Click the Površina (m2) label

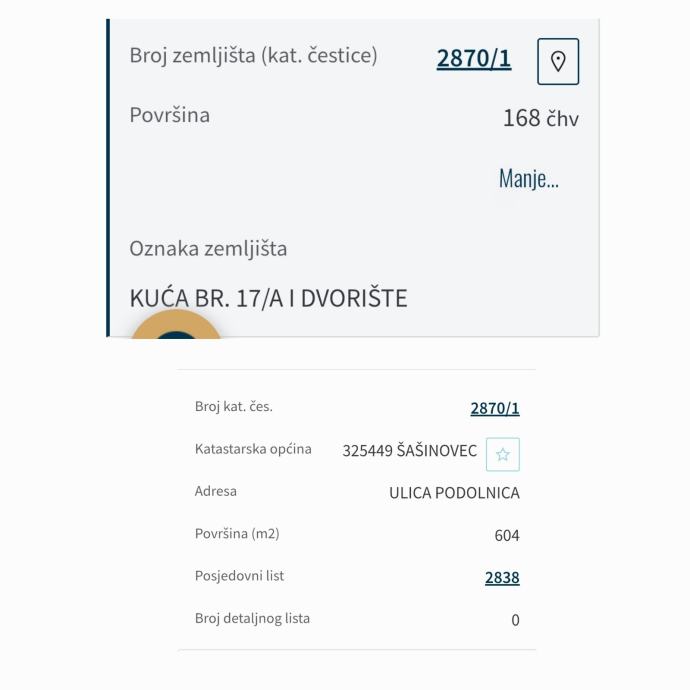239,534
